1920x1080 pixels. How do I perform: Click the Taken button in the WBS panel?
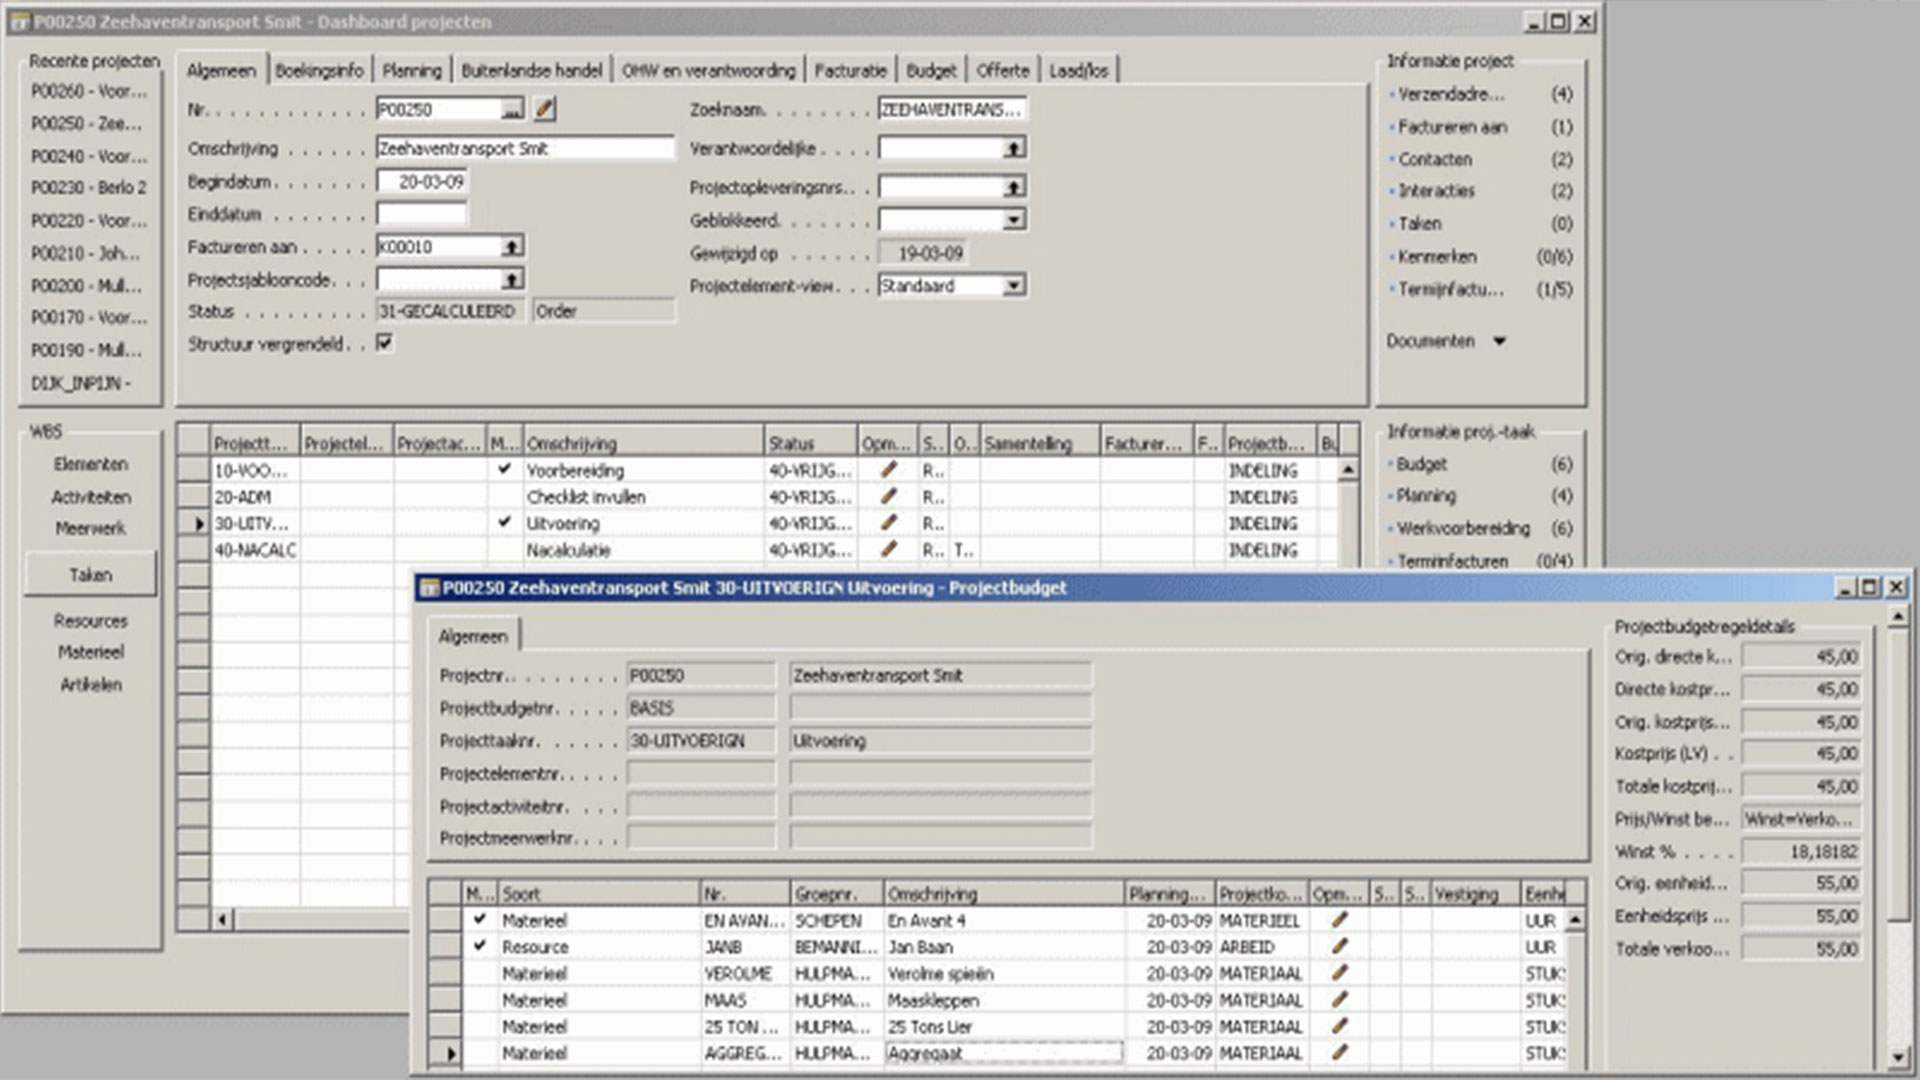[x=90, y=575]
